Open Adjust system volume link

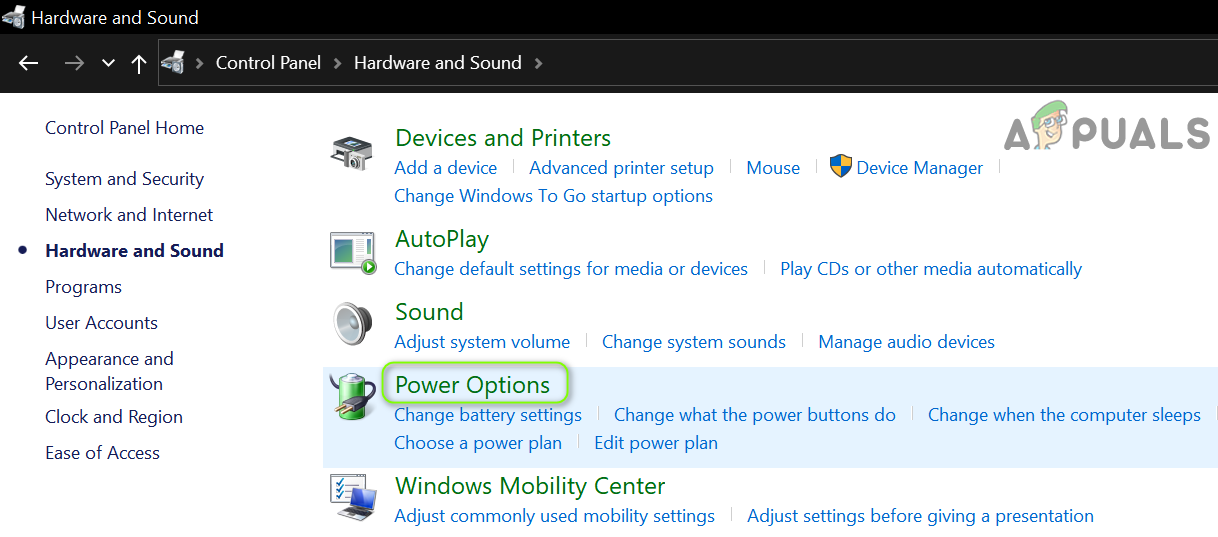[482, 342]
